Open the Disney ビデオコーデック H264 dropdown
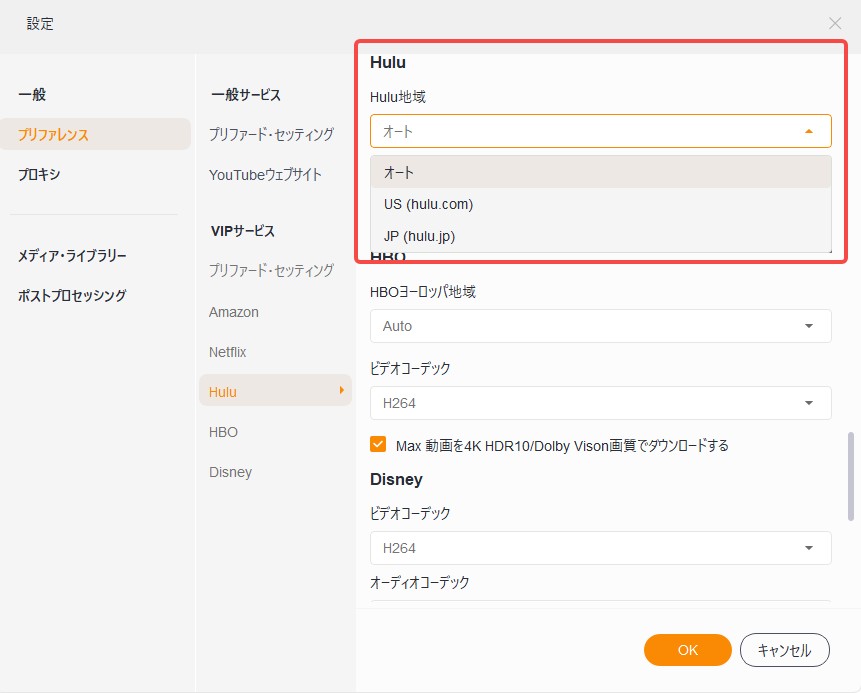861x693 pixels. pos(601,548)
